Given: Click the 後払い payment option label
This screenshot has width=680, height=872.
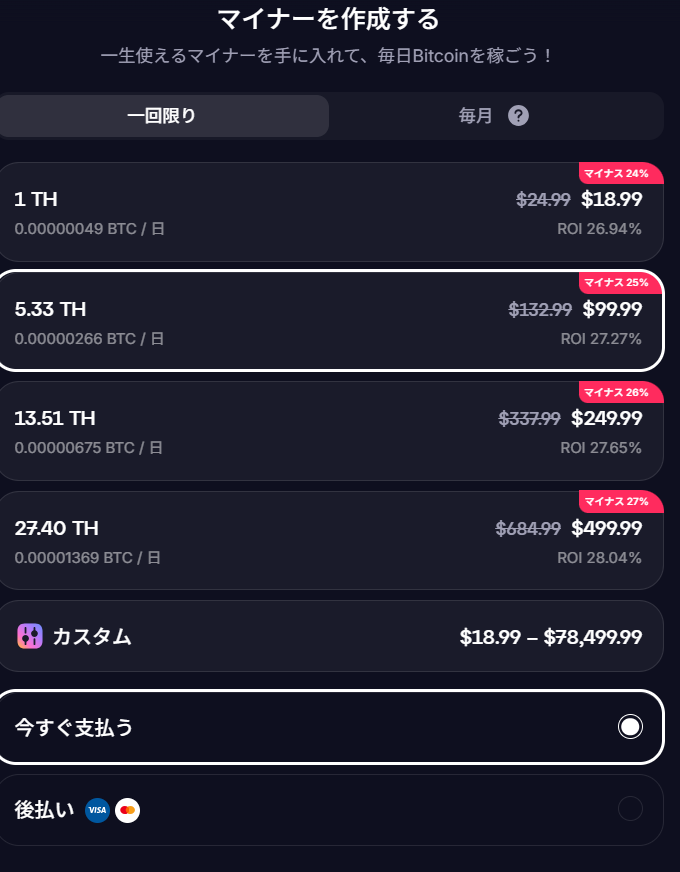Looking at the screenshot, I should (44, 810).
